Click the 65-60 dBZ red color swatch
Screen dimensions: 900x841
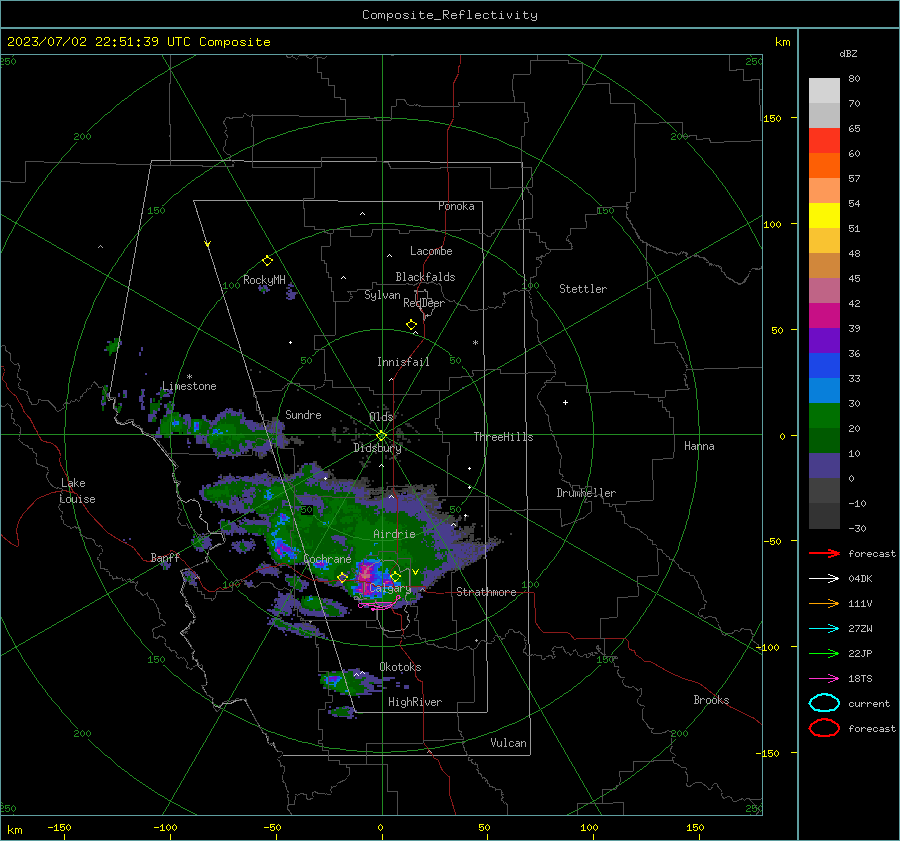824,141
